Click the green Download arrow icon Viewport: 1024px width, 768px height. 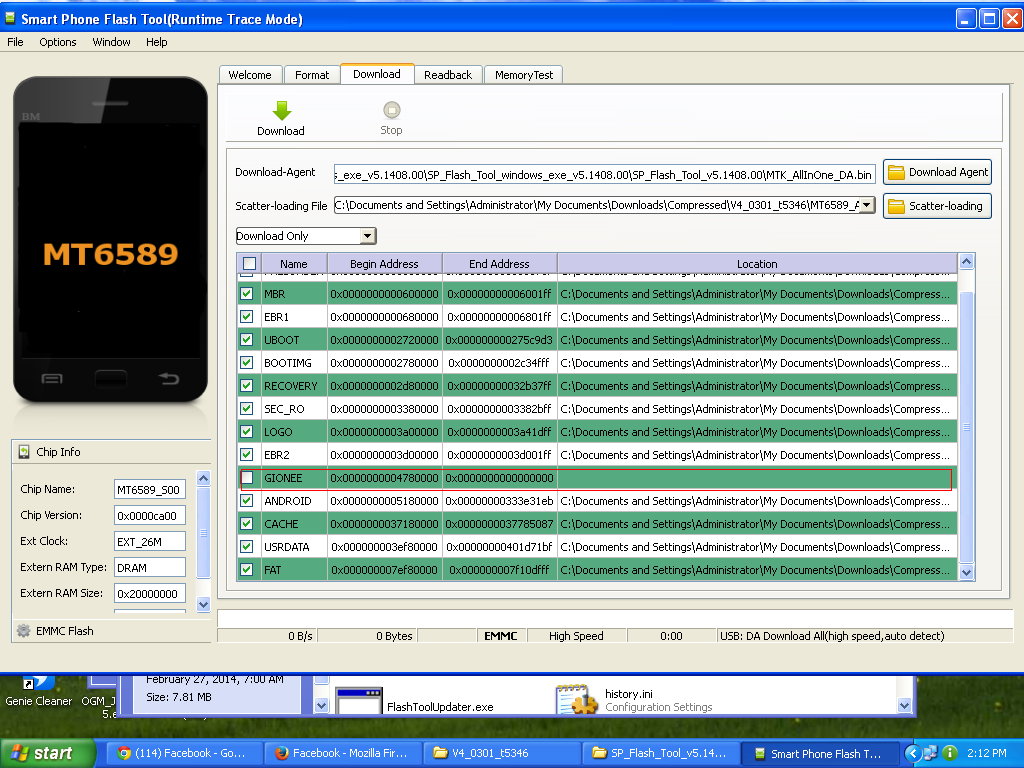tap(281, 110)
